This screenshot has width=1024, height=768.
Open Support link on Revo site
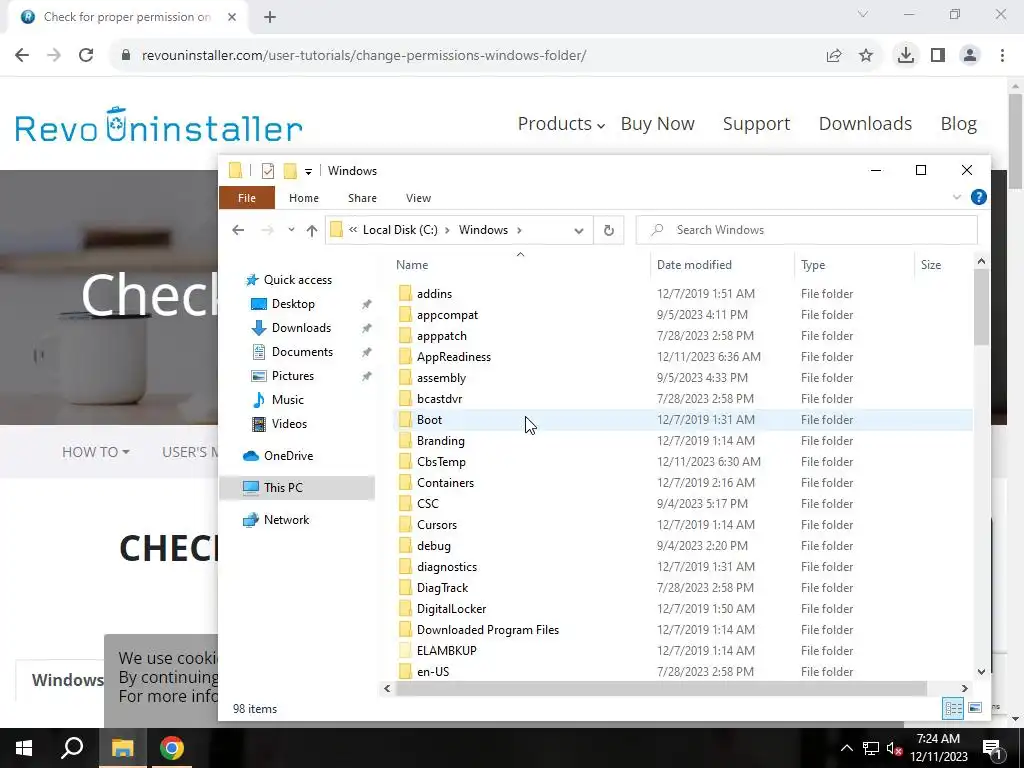[x=756, y=123]
